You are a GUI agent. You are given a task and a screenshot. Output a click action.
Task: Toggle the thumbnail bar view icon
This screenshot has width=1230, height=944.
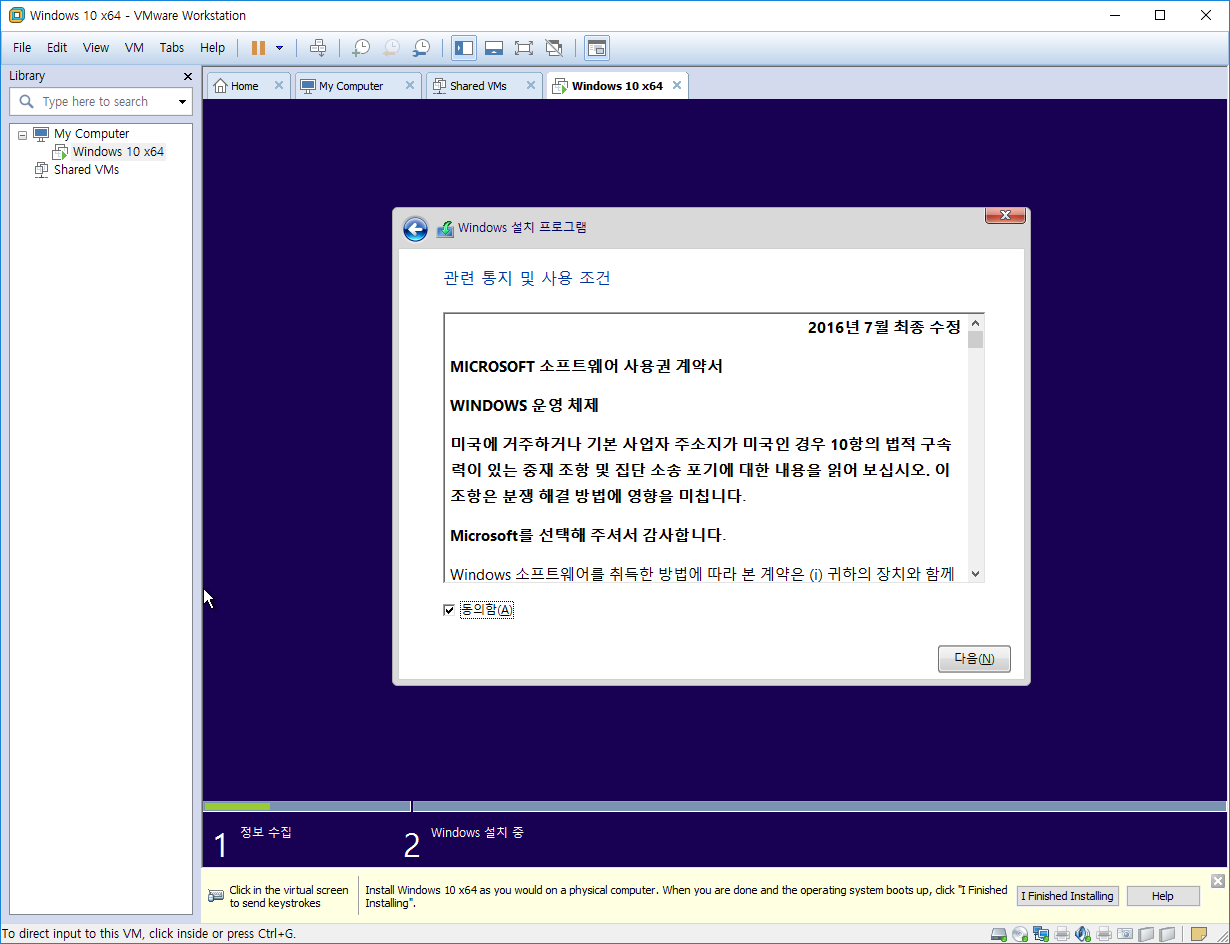coord(494,47)
